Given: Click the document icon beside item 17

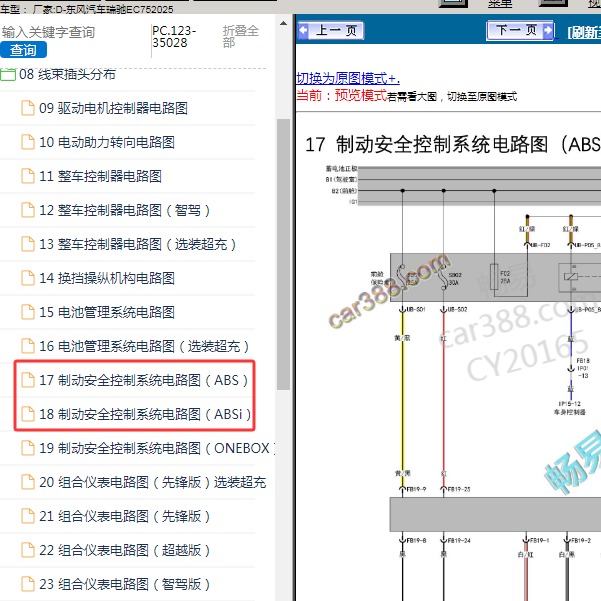Looking at the screenshot, I should click(x=28, y=379).
